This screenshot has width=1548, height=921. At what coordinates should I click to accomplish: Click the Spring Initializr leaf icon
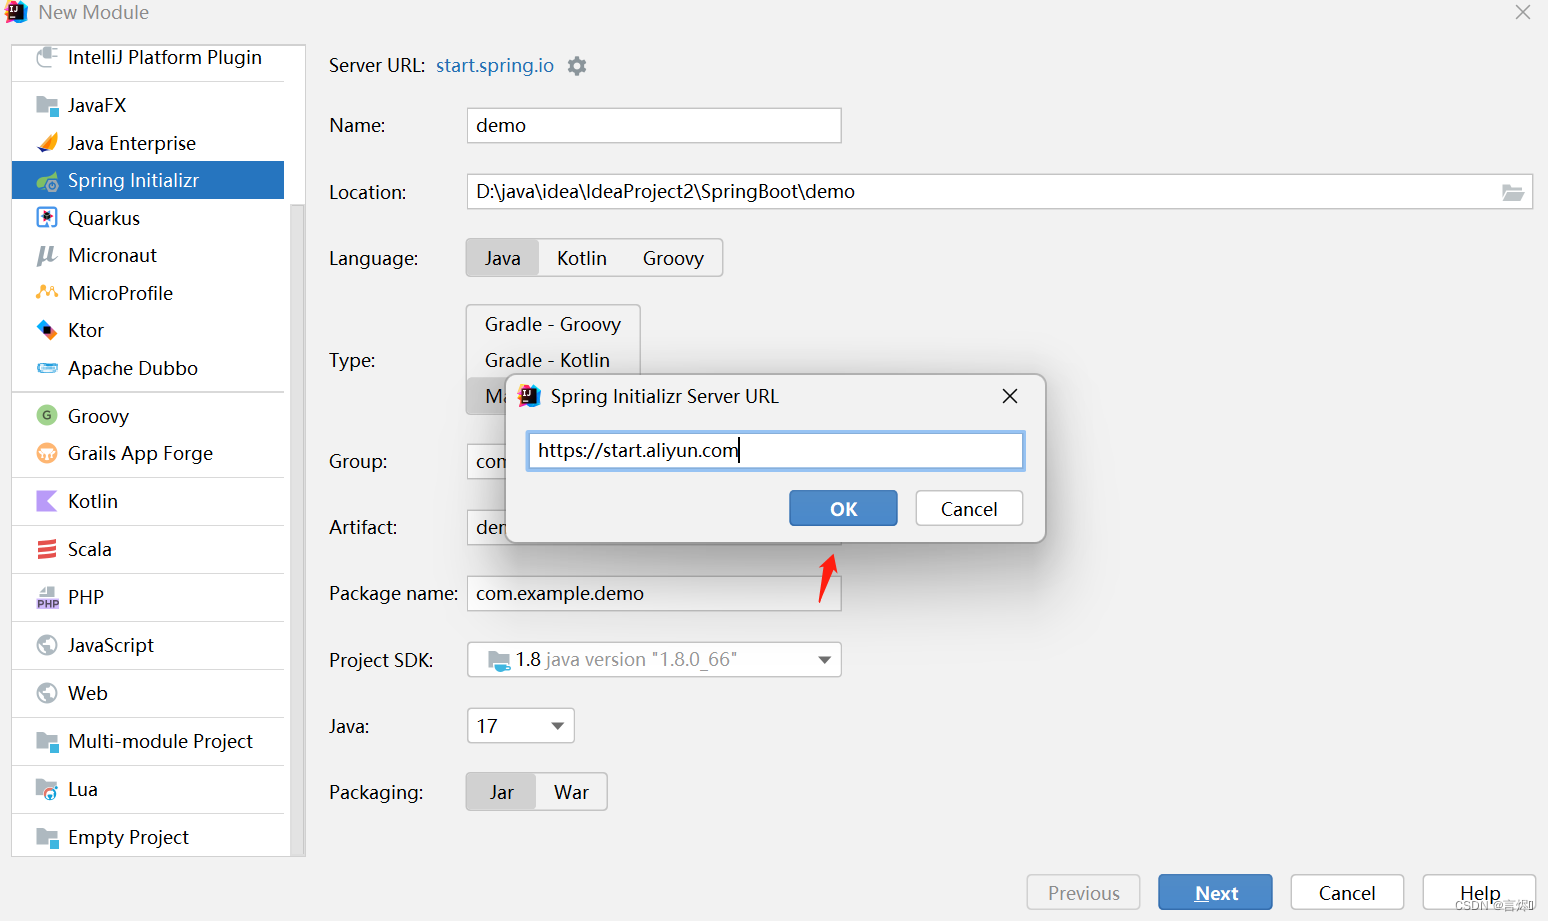(x=47, y=181)
